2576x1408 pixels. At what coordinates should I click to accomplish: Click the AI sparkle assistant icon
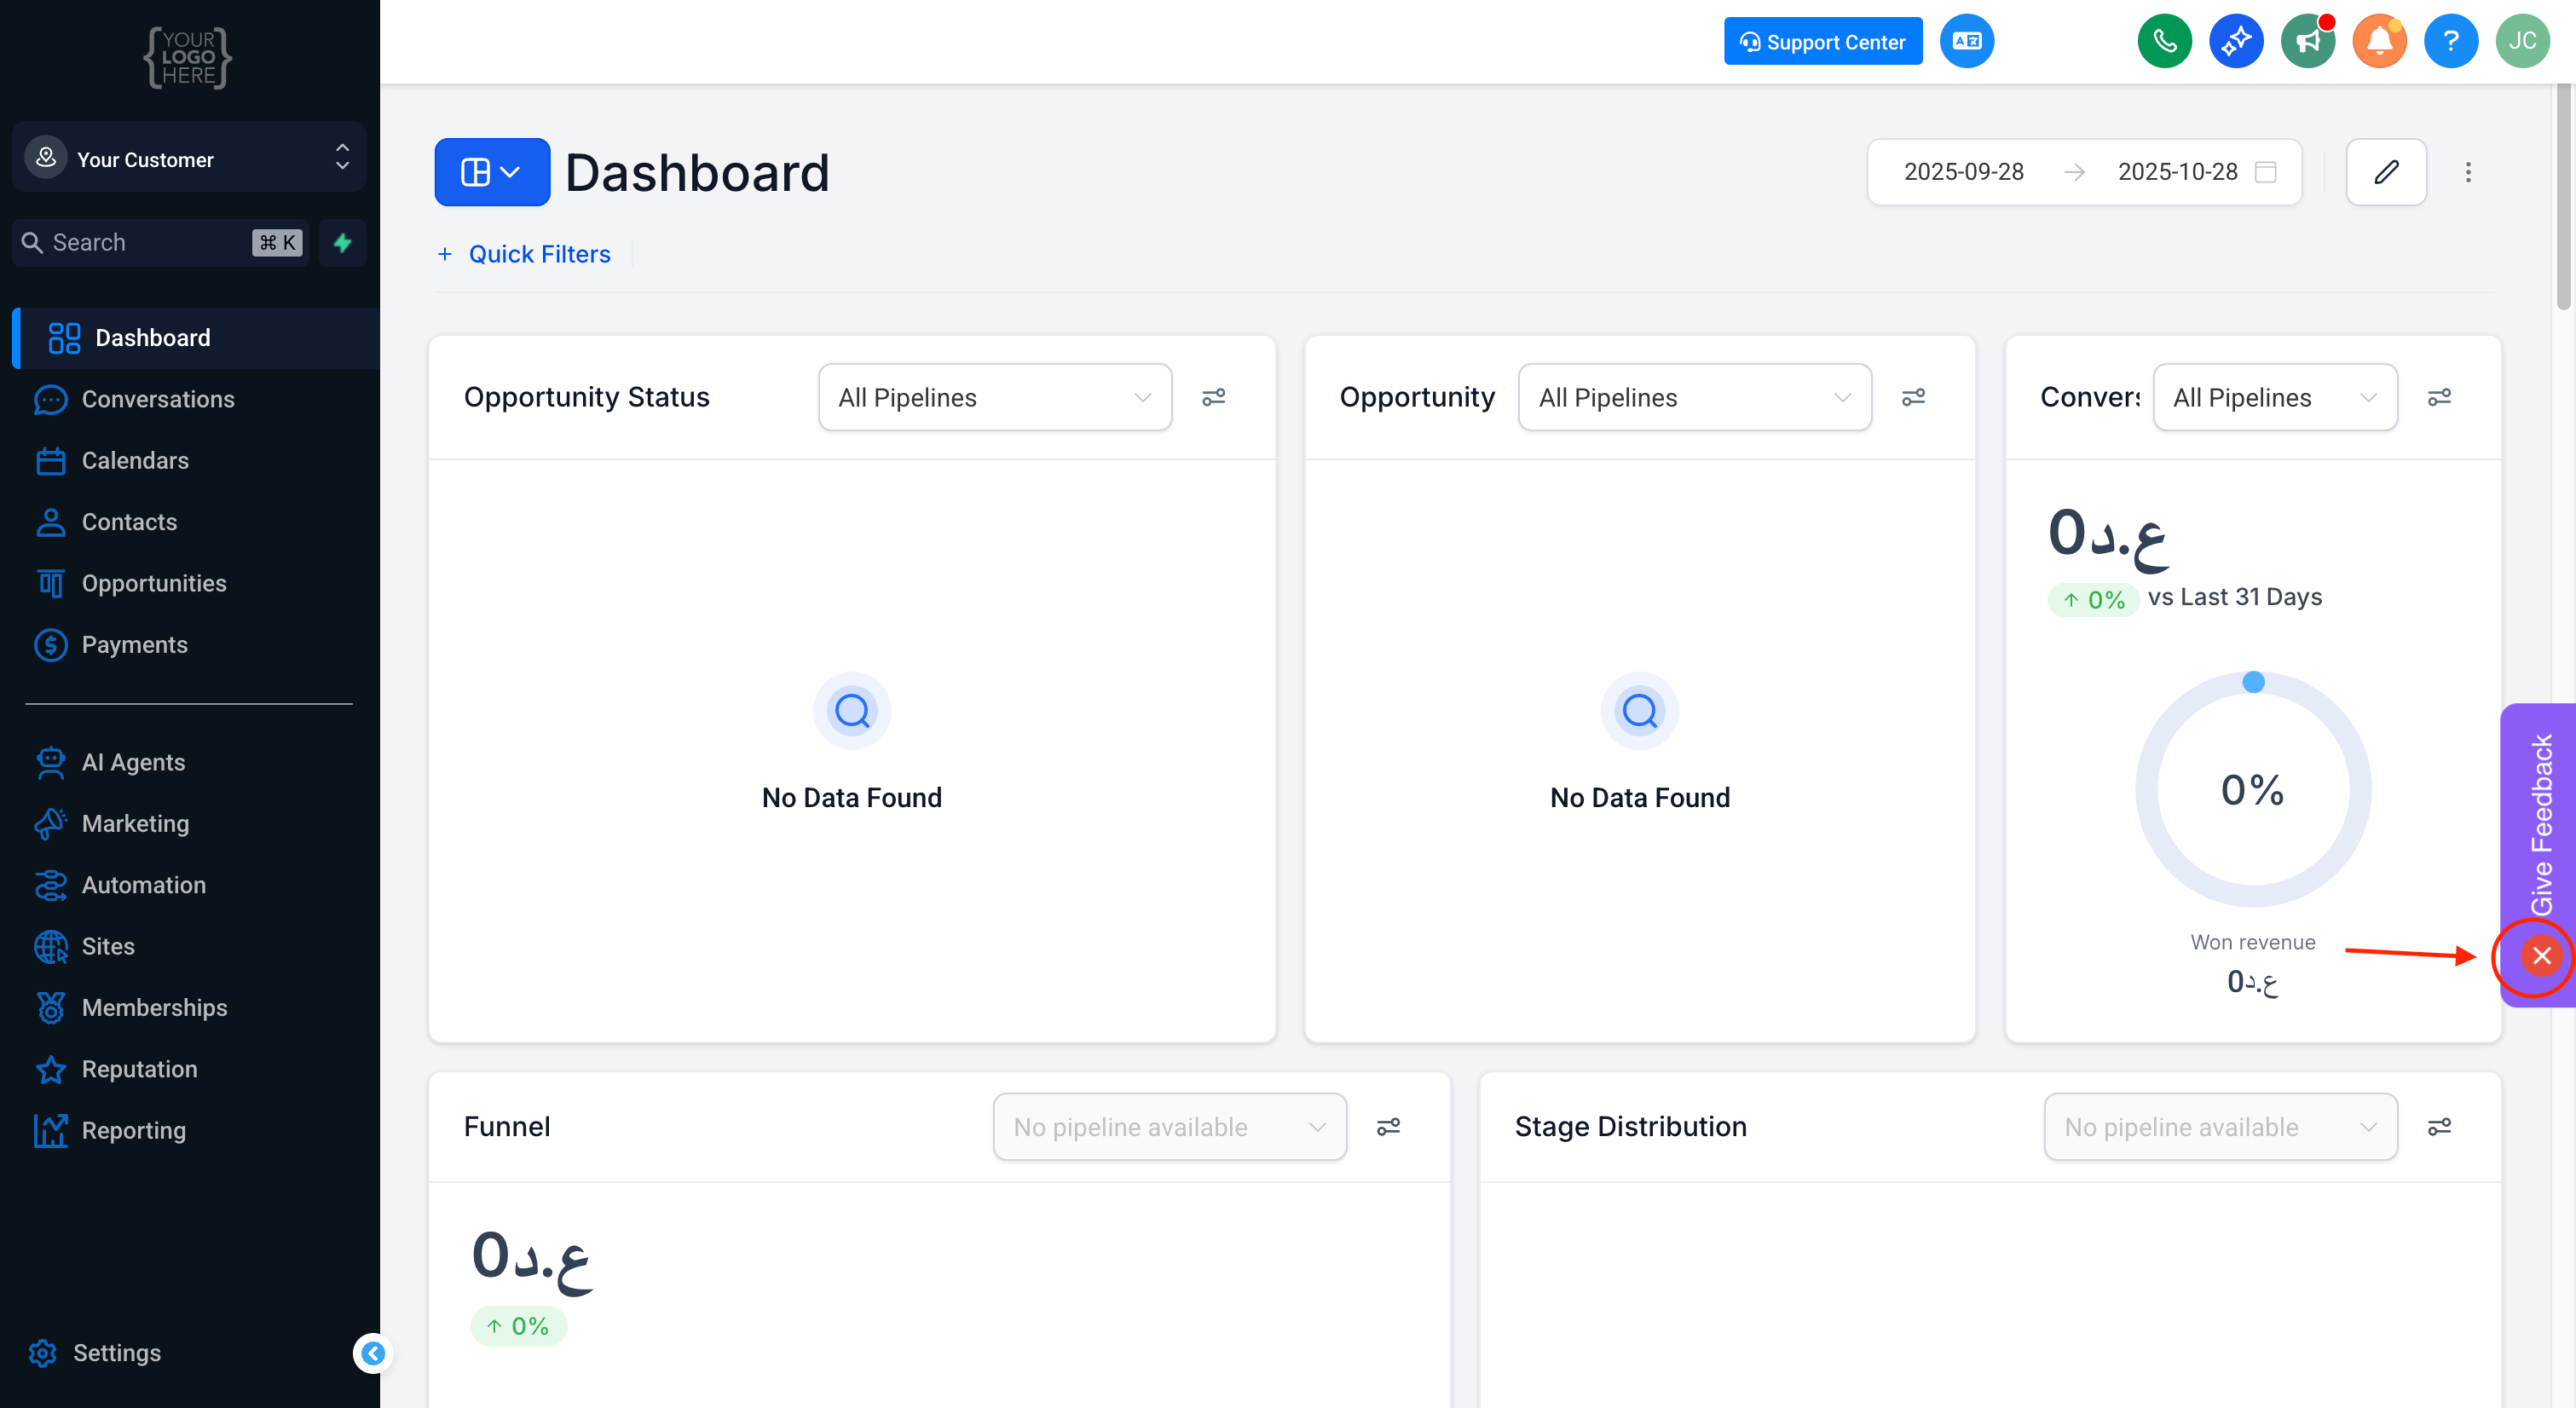pyautogui.click(x=2236, y=41)
